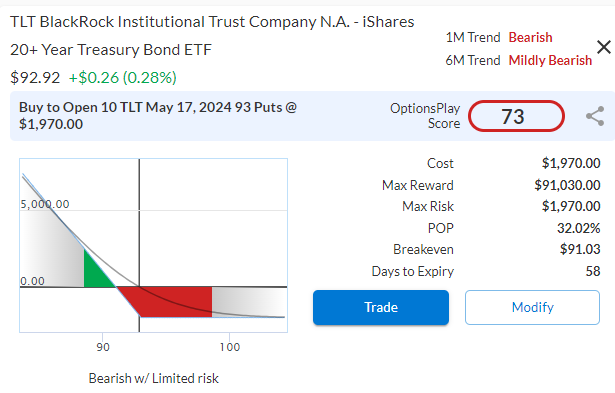Click the Bearish 1M Trend label

pos(530,37)
